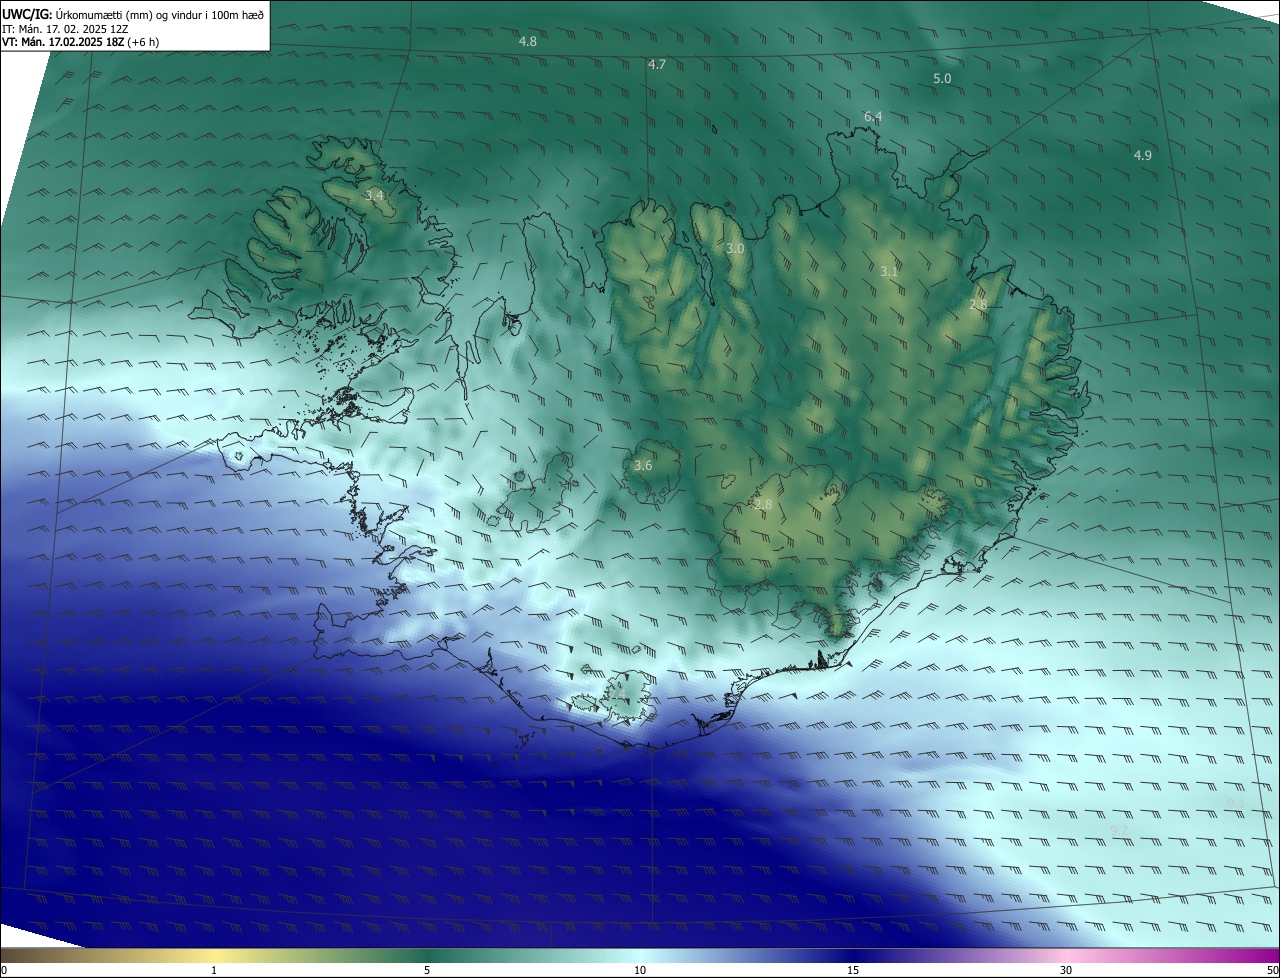1280x978 pixels.
Task: Click the colorbar tick label 0
Action: tap(4, 970)
